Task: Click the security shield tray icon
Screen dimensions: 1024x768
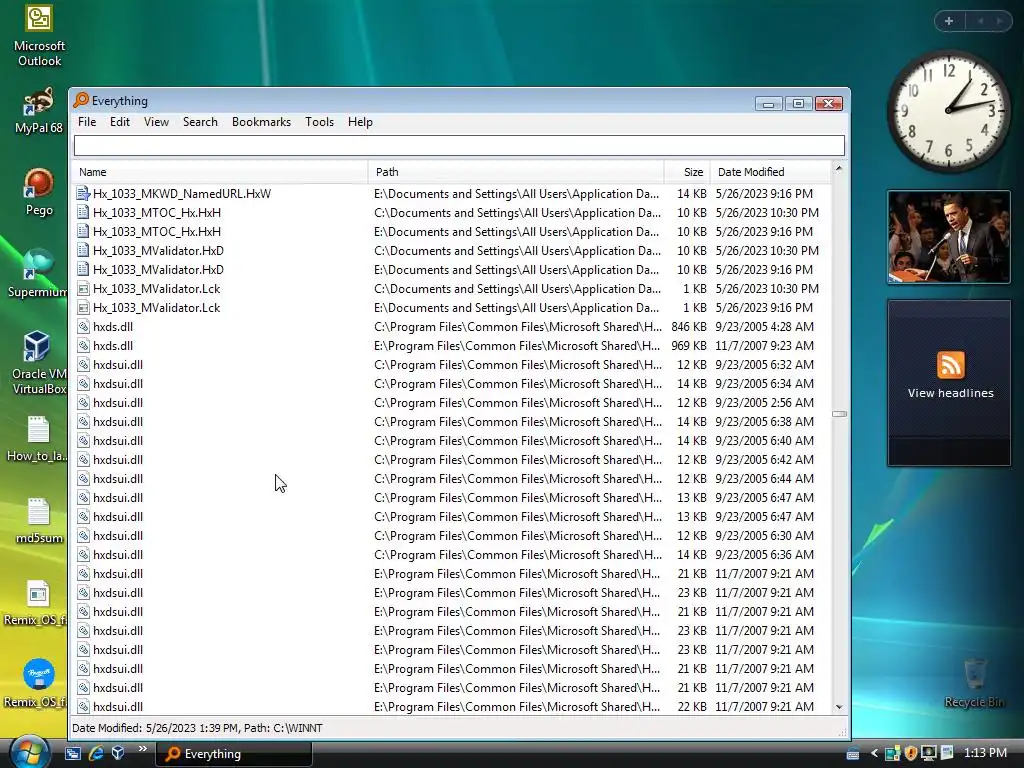Action: (910, 753)
